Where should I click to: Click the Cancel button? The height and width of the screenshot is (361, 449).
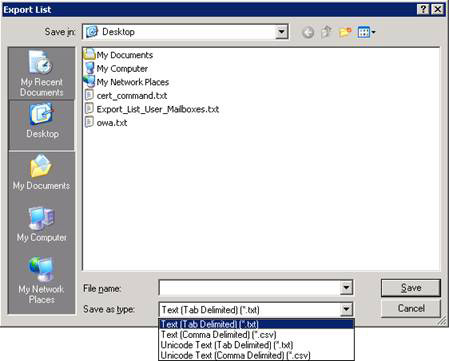click(411, 308)
